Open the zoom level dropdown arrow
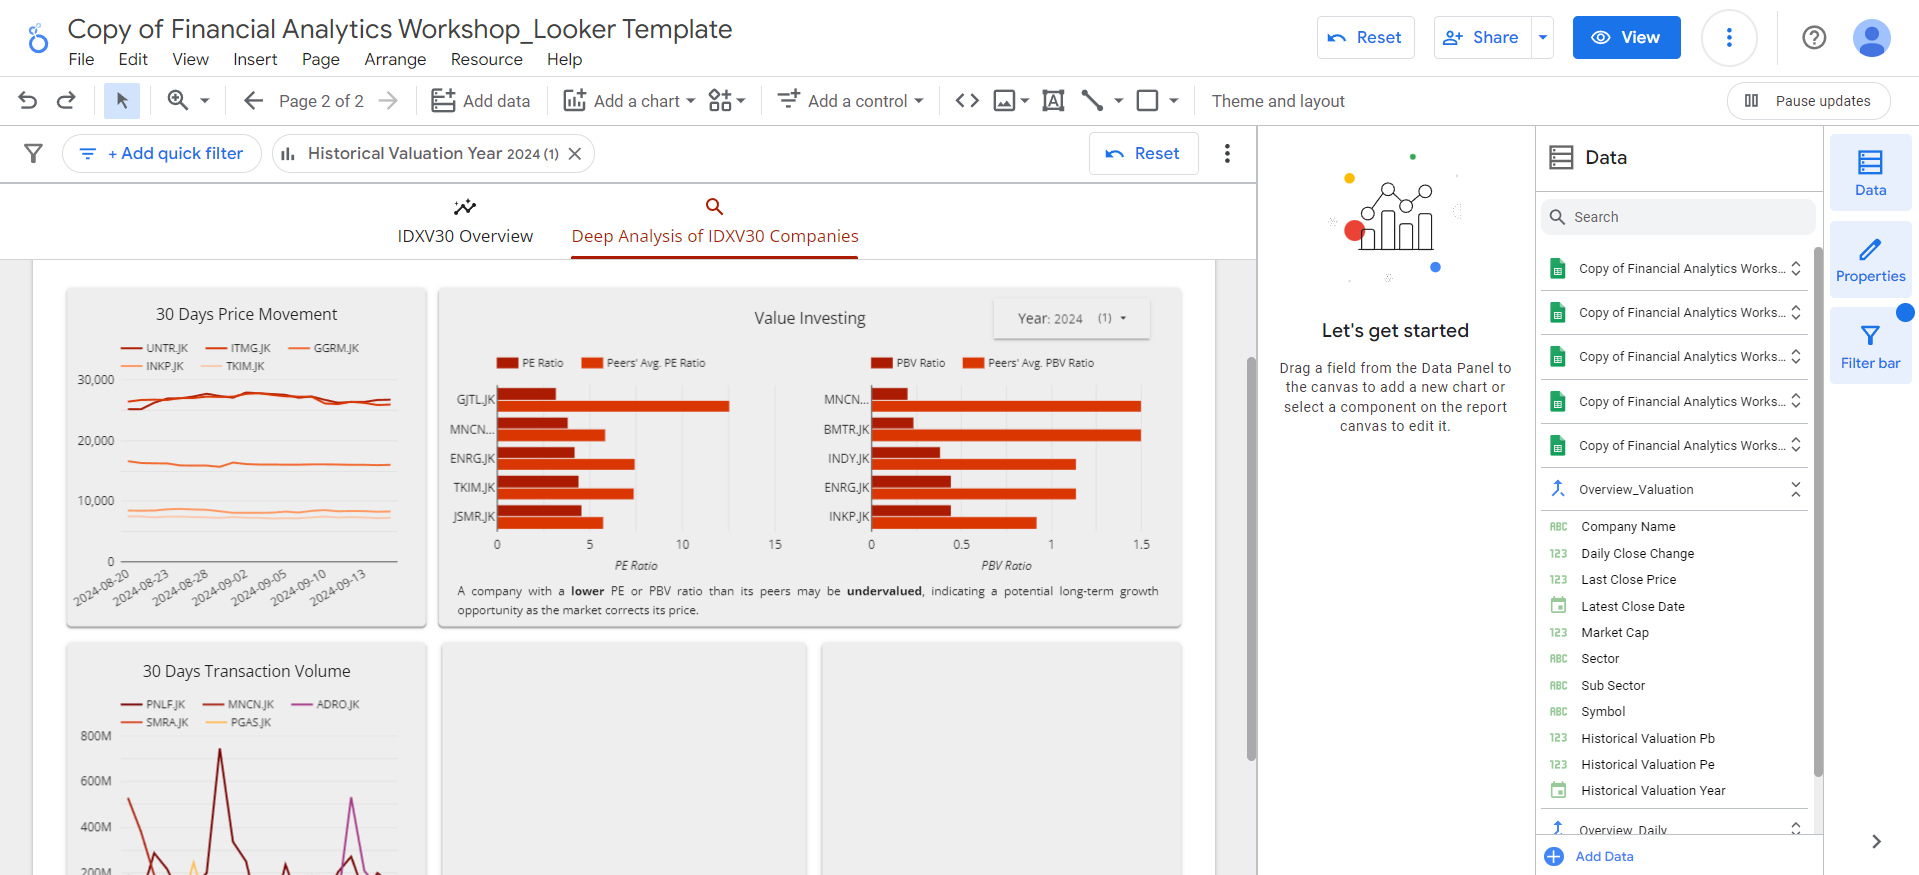The image size is (1919, 875). coord(205,101)
